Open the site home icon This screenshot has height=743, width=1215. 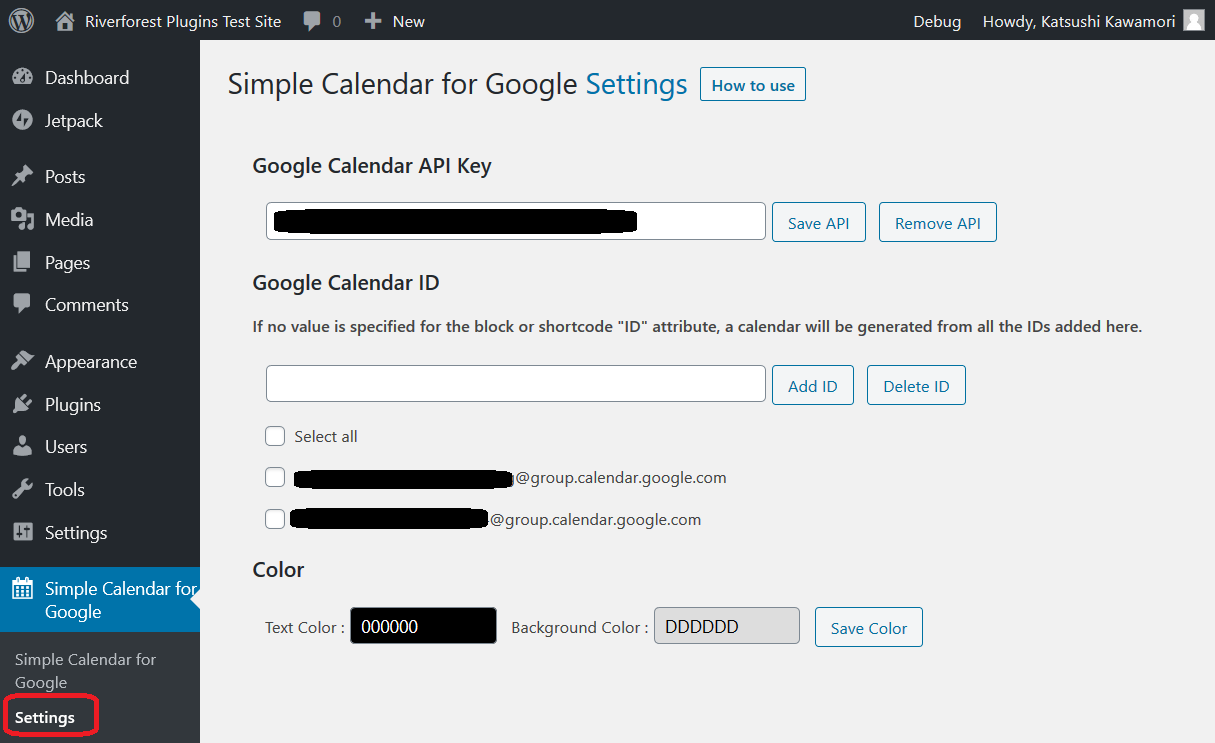(65, 20)
